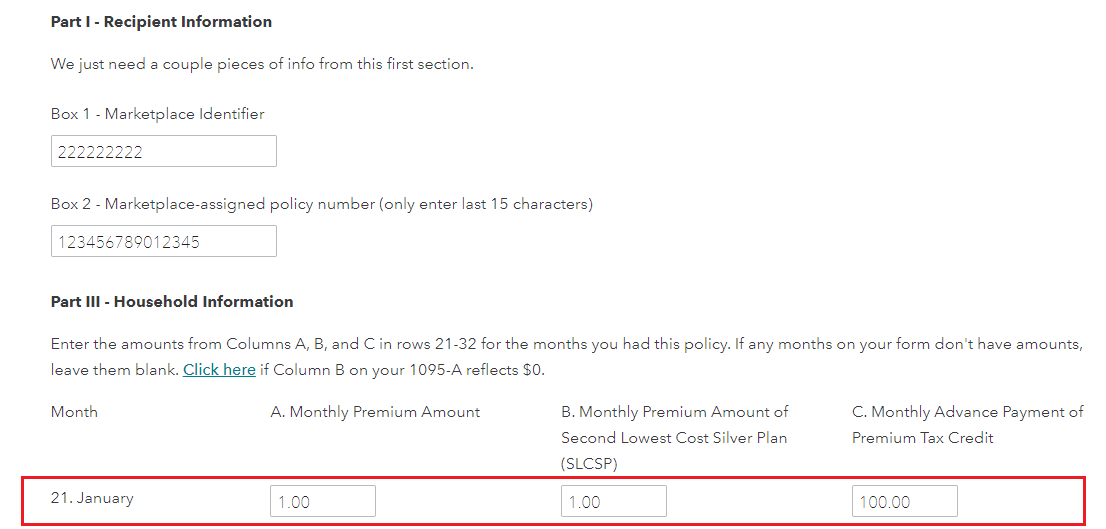Click the "Part III - Household Information" heading
1106x529 pixels.
[172, 302]
